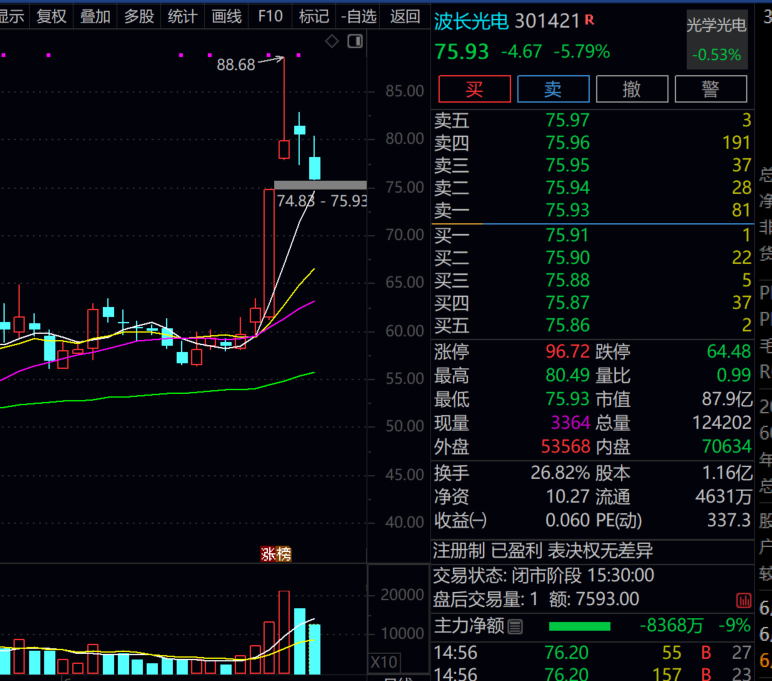Click the 撤 cancel order button
772x681 pixels.
coord(632,89)
